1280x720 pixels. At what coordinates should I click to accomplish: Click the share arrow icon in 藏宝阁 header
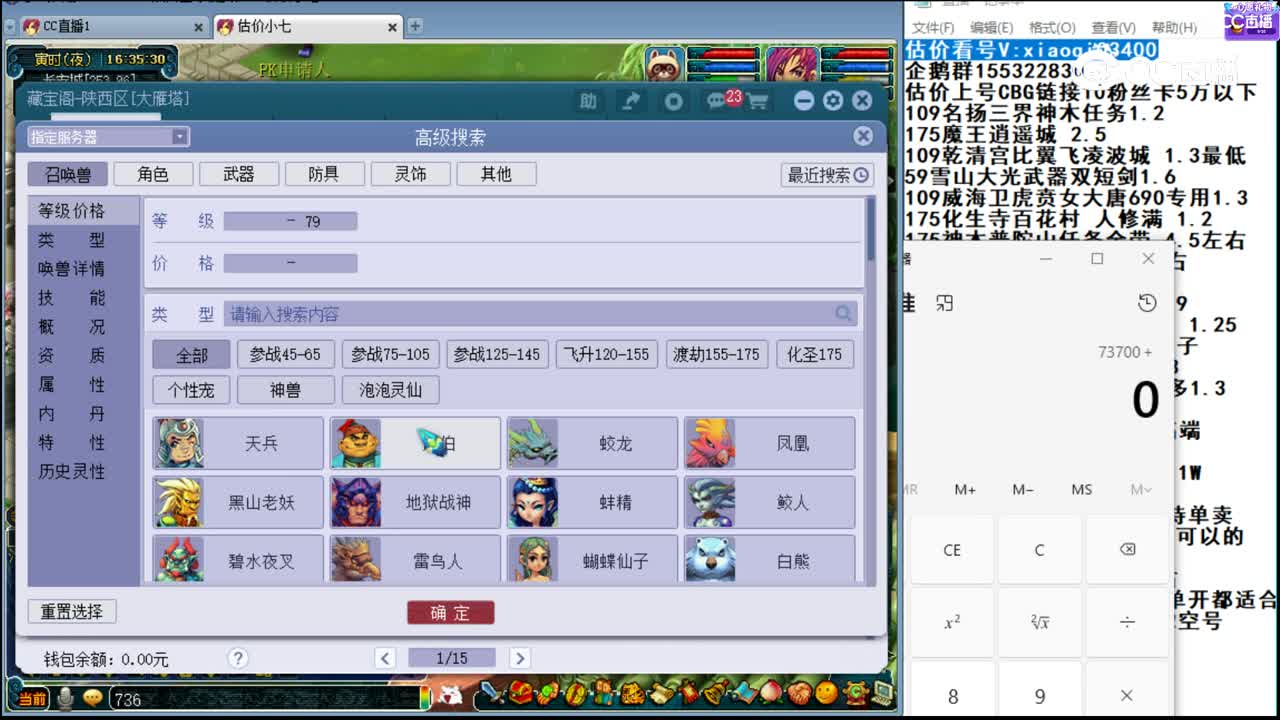[x=632, y=101]
